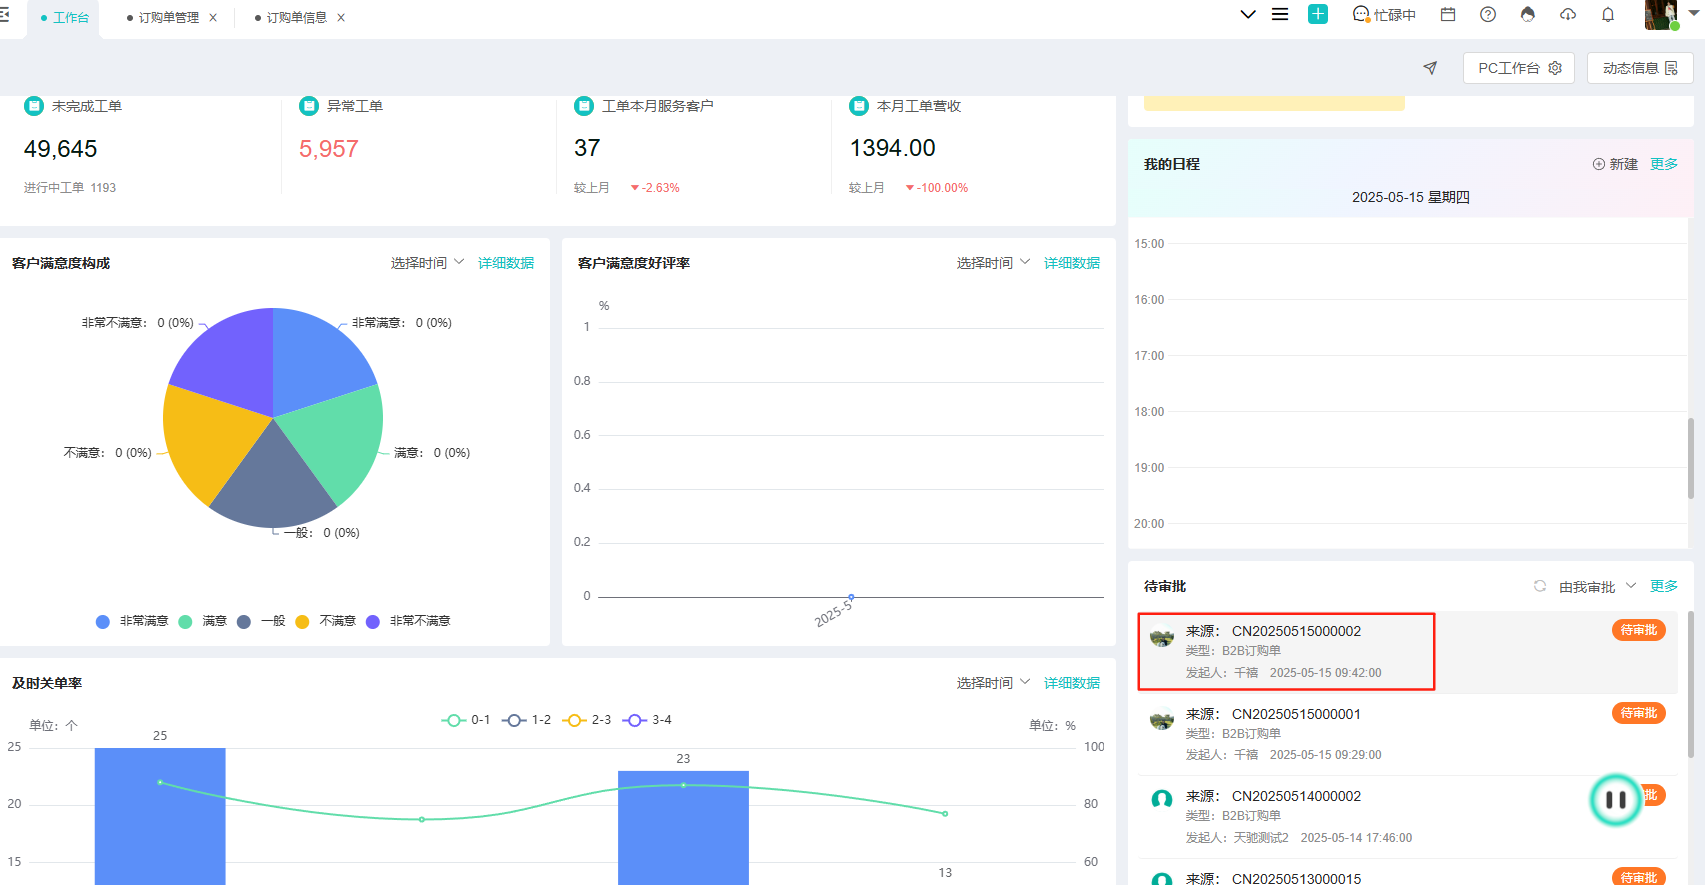This screenshot has width=1705, height=885.
Task: Switch to the 订购单管理 tab
Action: point(168,18)
